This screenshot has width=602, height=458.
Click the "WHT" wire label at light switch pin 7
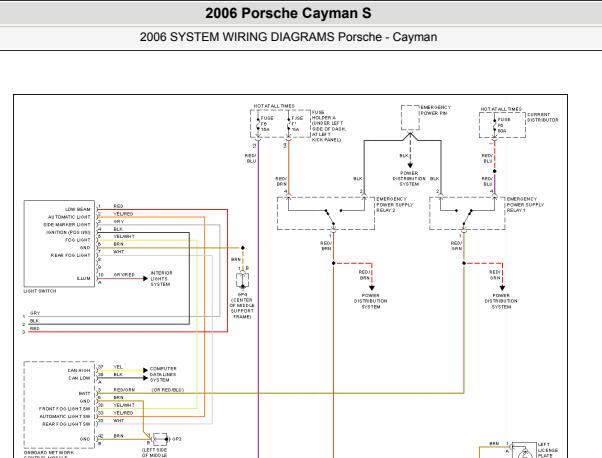pyautogui.click(x=119, y=252)
